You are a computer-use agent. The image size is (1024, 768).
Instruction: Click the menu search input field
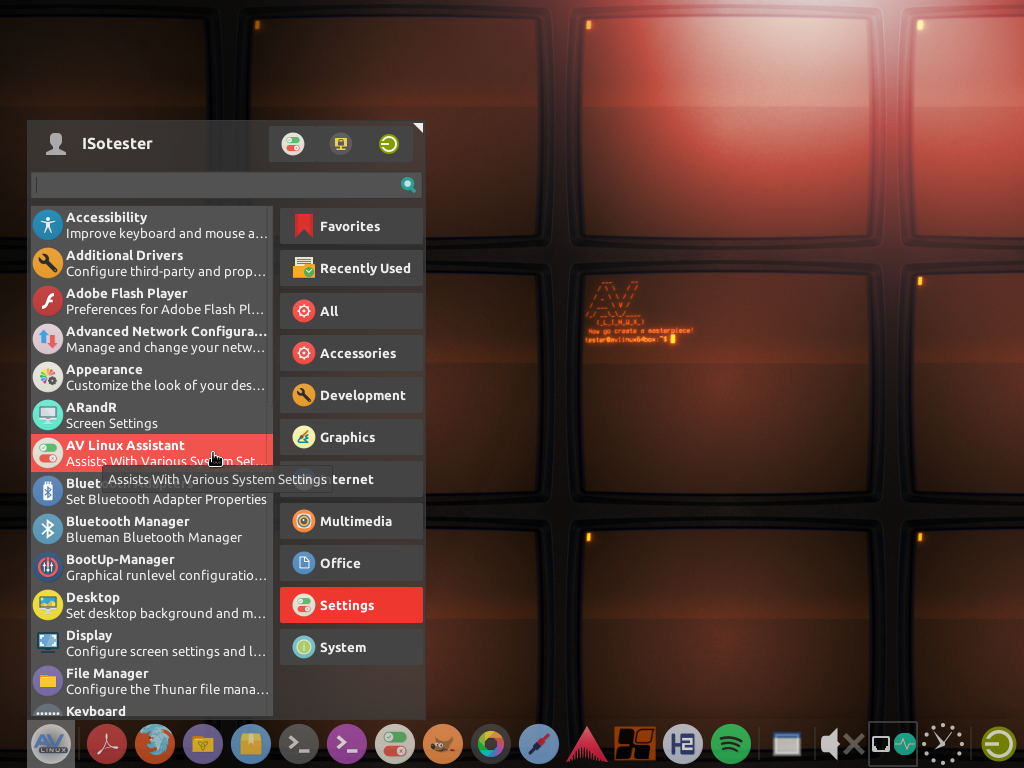click(x=216, y=185)
